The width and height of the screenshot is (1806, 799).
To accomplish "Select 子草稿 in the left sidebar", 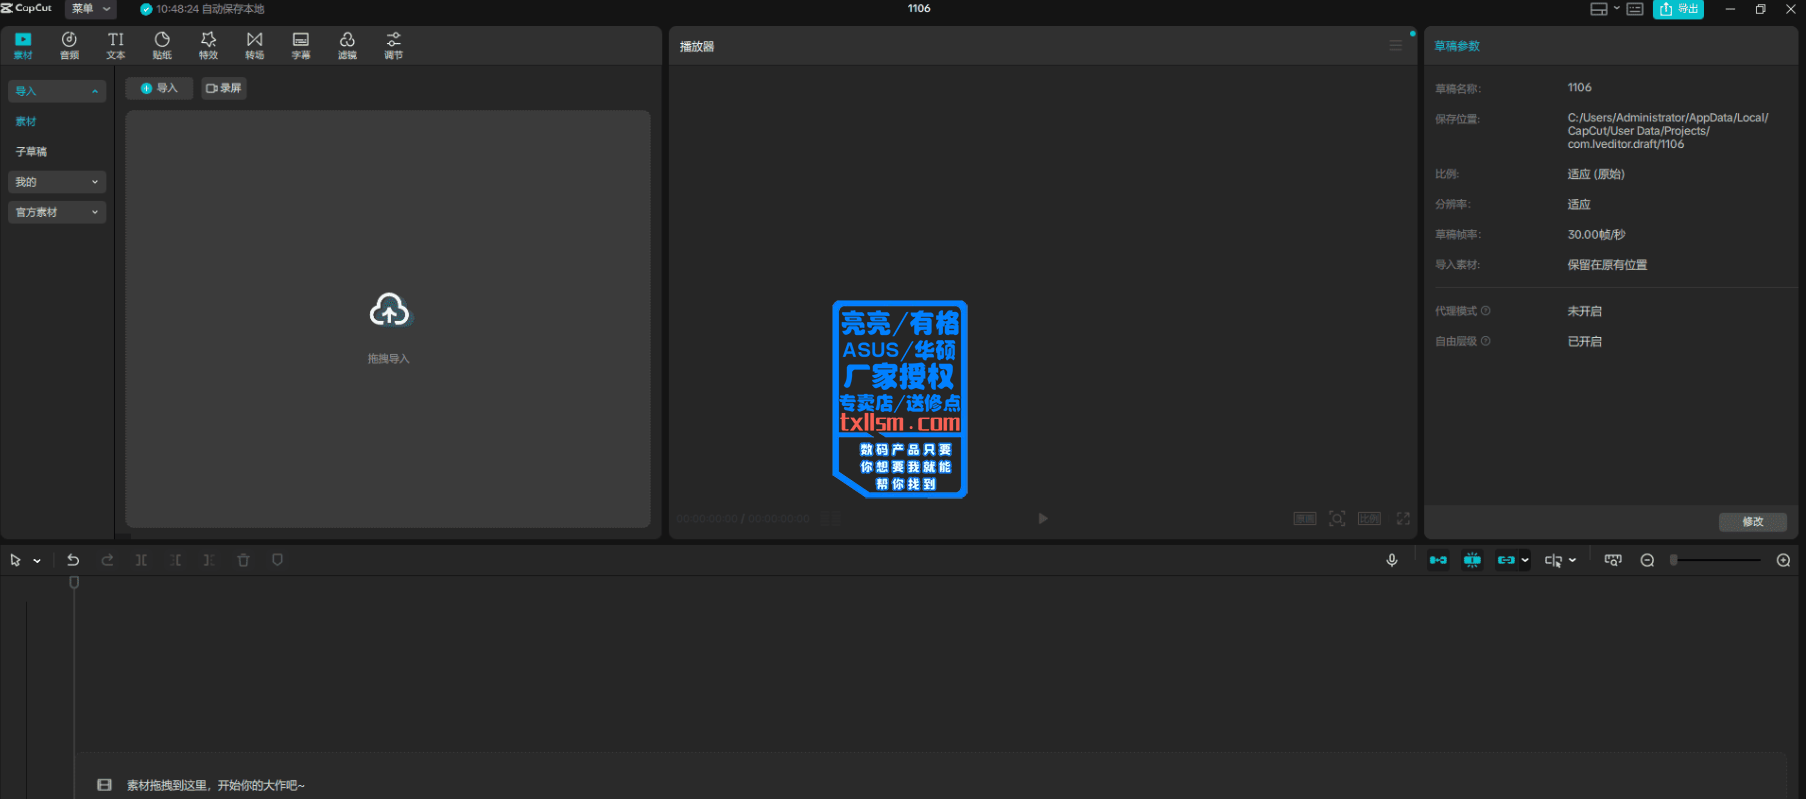I will pos(31,152).
